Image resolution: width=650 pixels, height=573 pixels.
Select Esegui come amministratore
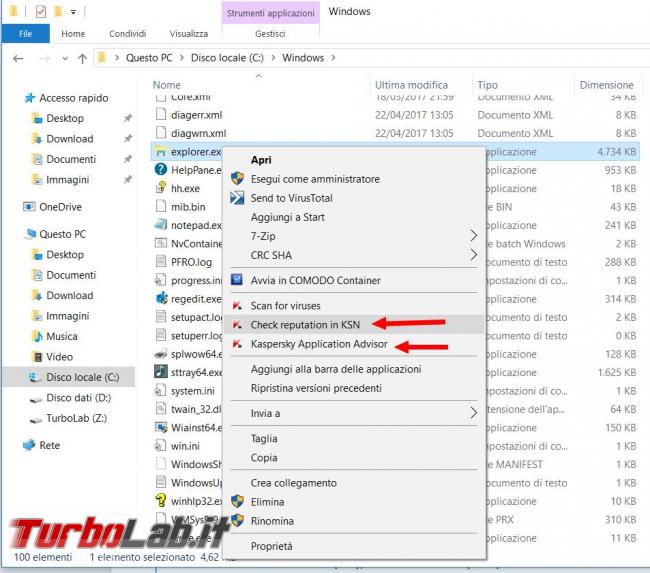(x=315, y=179)
